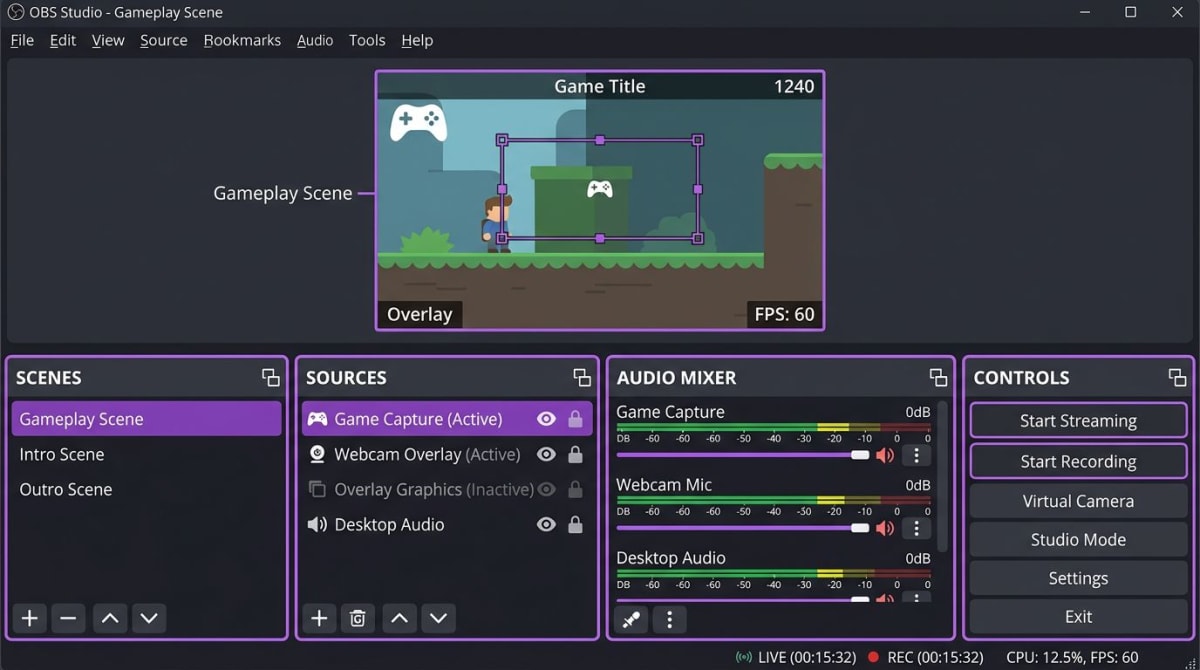The height and width of the screenshot is (670, 1200).
Task: Enable Studio Mode
Action: (1078, 539)
